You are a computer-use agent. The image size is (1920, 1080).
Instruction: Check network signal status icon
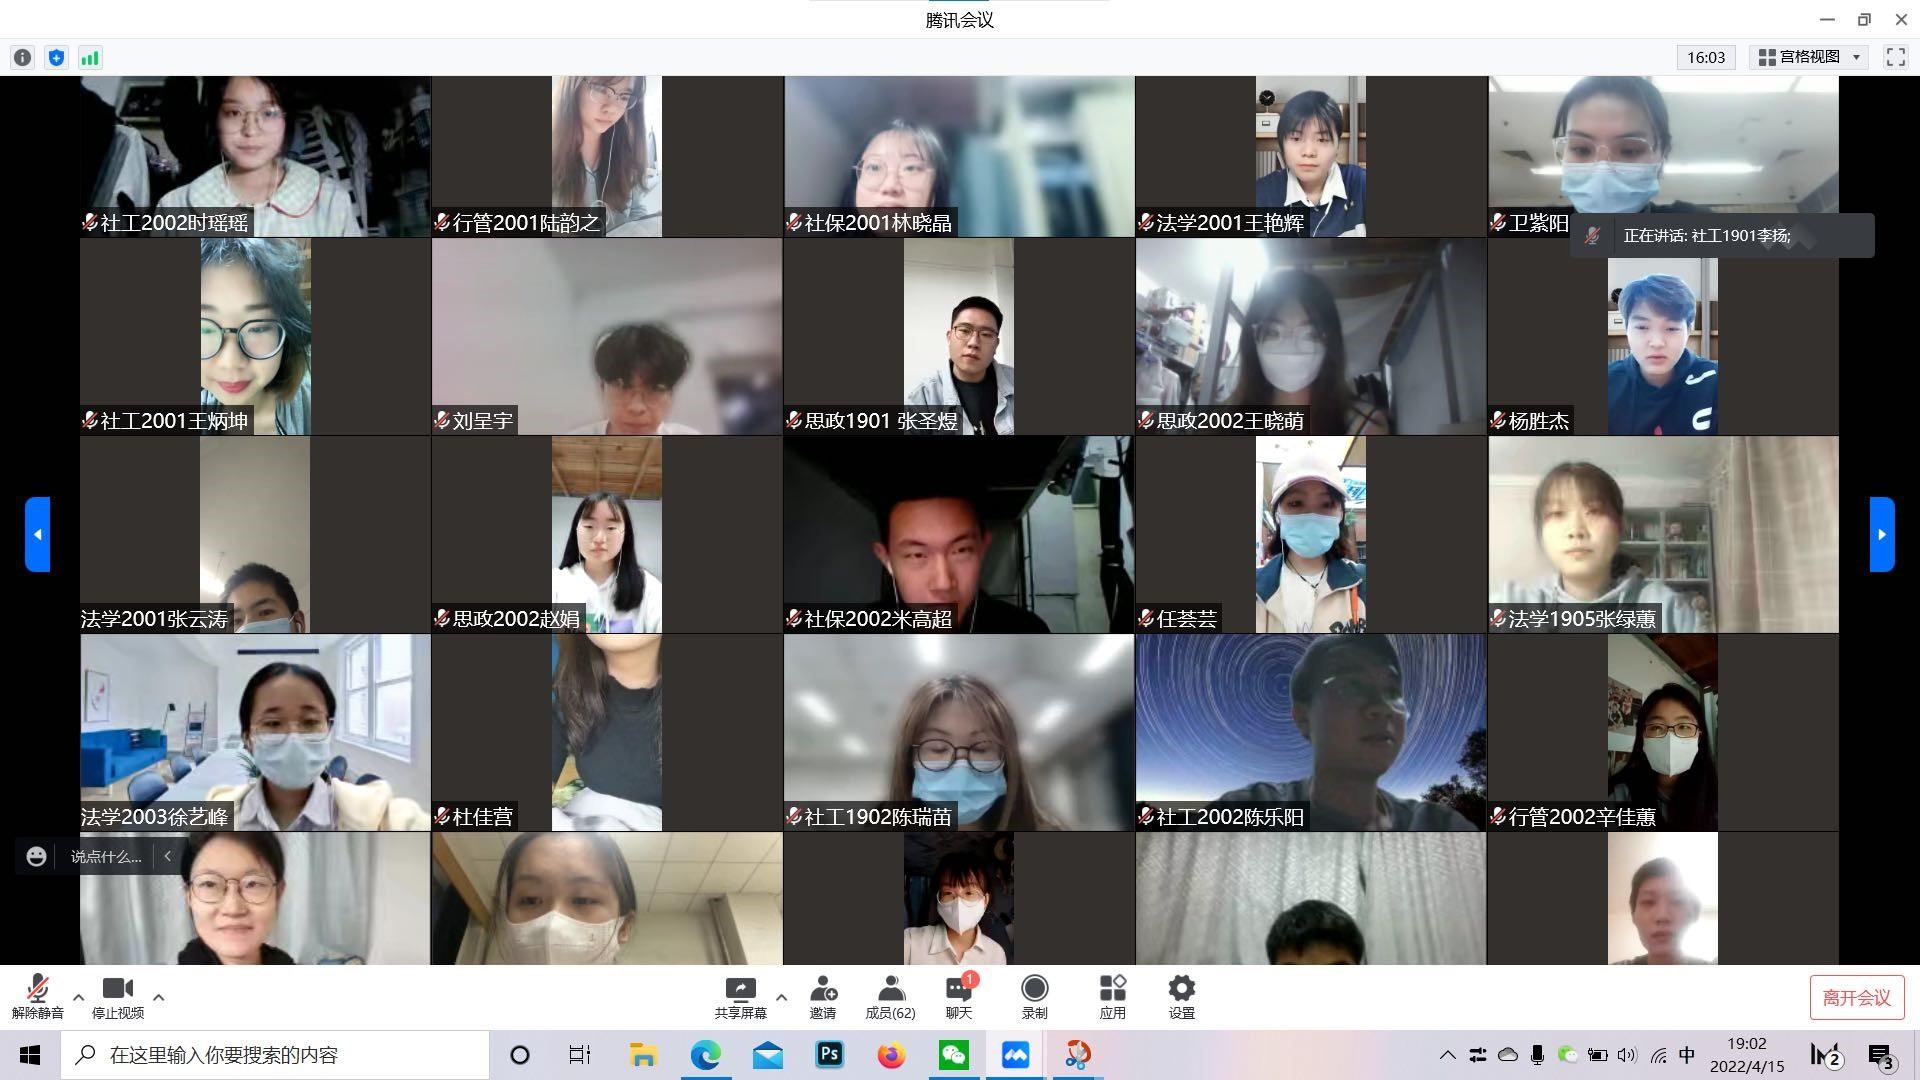click(x=90, y=58)
